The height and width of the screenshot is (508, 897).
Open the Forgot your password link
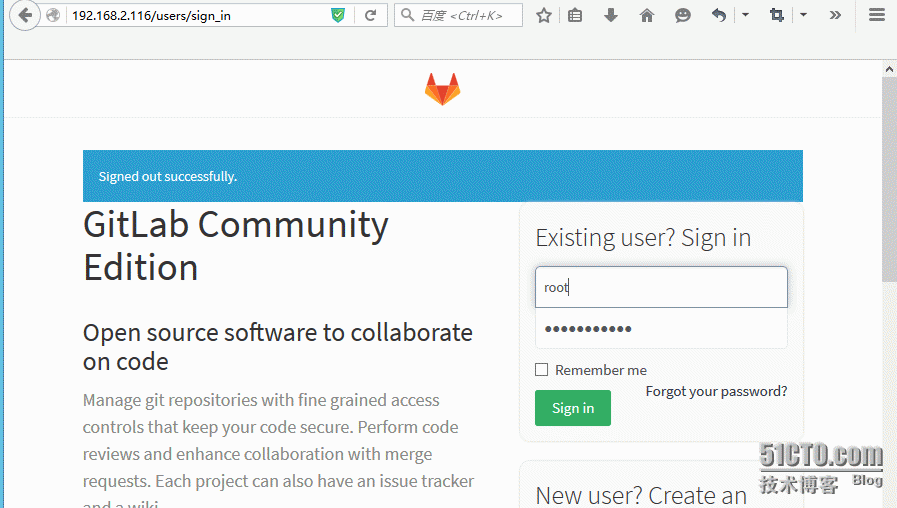tap(716, 391)
